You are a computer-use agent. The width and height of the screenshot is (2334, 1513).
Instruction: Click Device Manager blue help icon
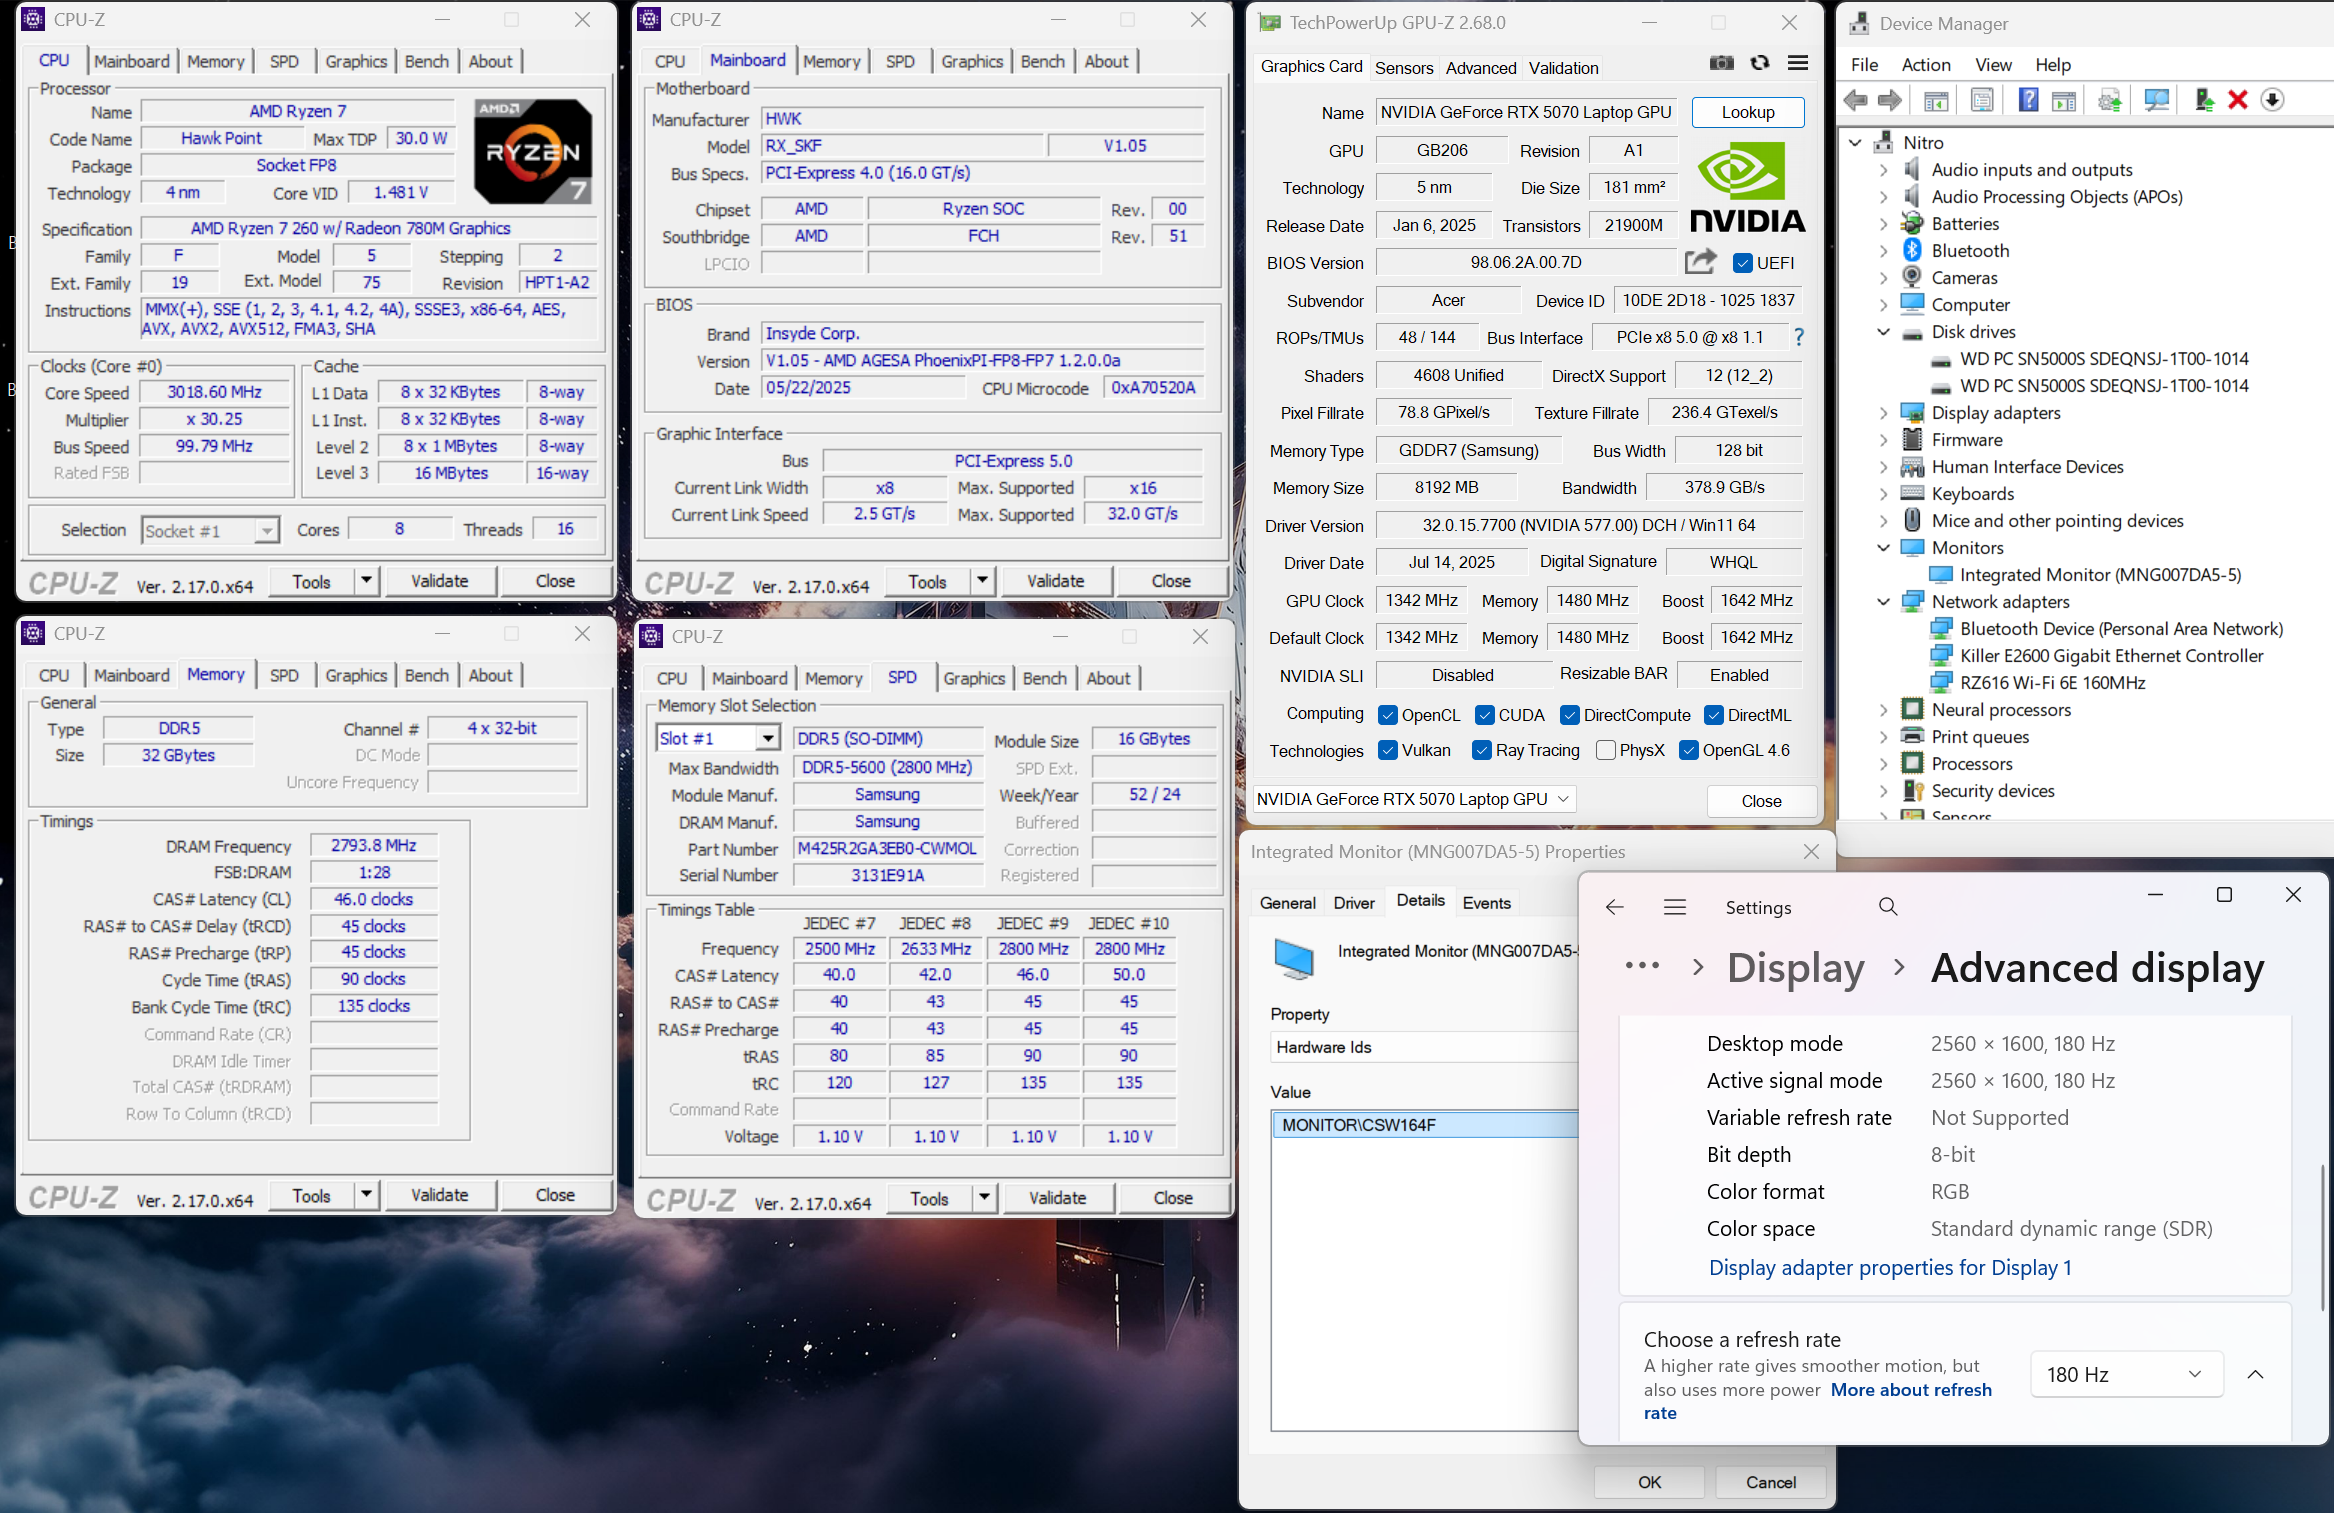pyautogui.click(x=2028, y=100)
